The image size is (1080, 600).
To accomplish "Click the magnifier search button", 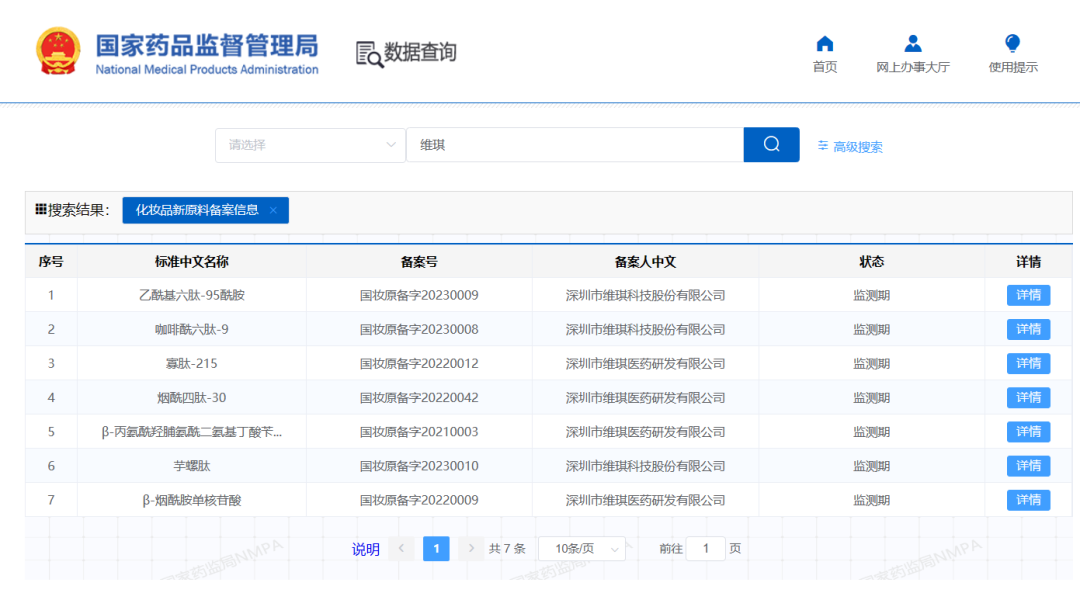I will [x=771, y=144].
